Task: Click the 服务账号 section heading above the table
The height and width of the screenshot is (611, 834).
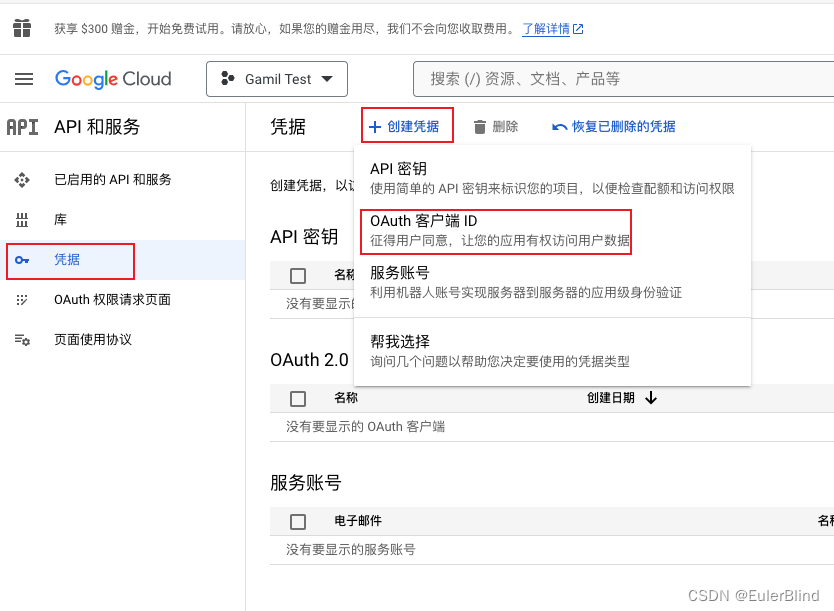Action: (305, 483)
